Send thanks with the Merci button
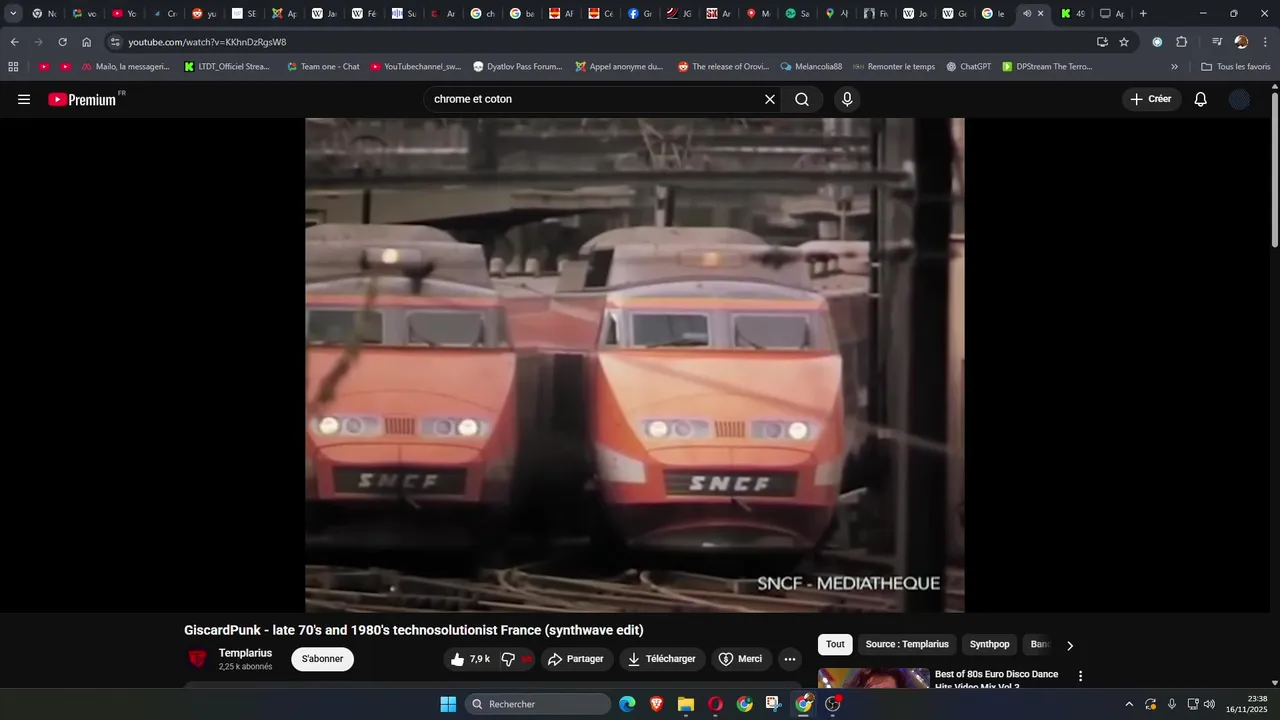The height and width of the screenshot is (720, 1280). pos(741,659)
